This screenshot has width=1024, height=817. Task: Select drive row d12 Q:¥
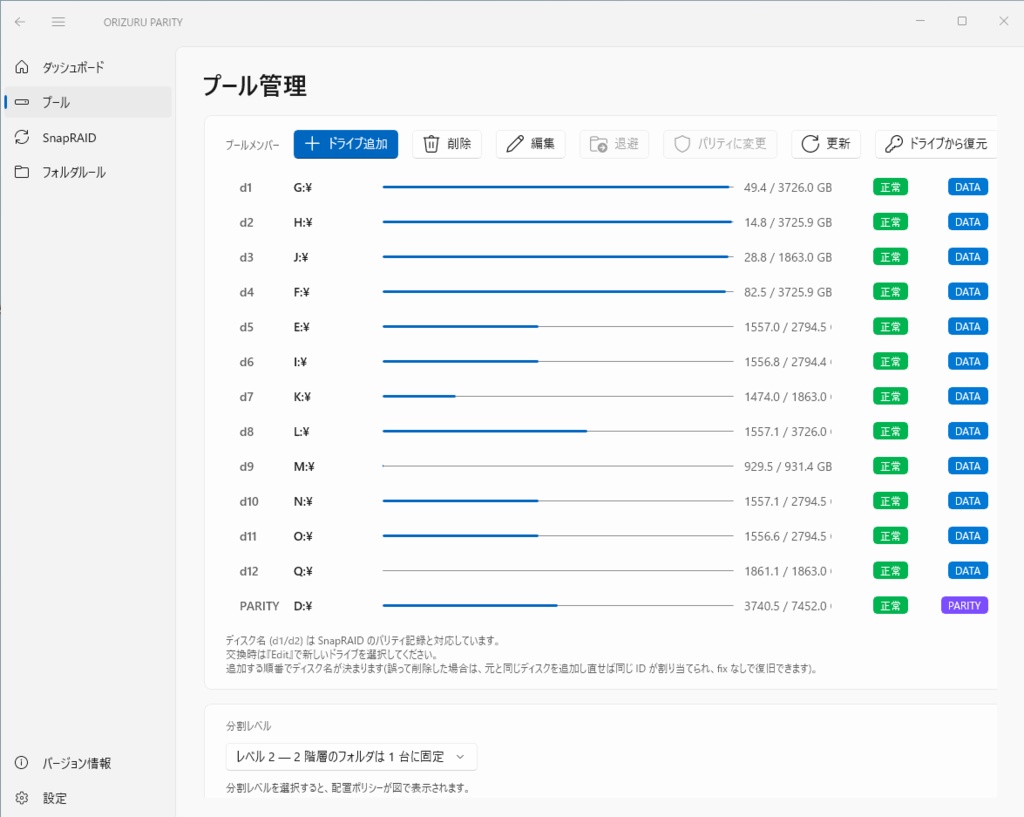[611, 571]
